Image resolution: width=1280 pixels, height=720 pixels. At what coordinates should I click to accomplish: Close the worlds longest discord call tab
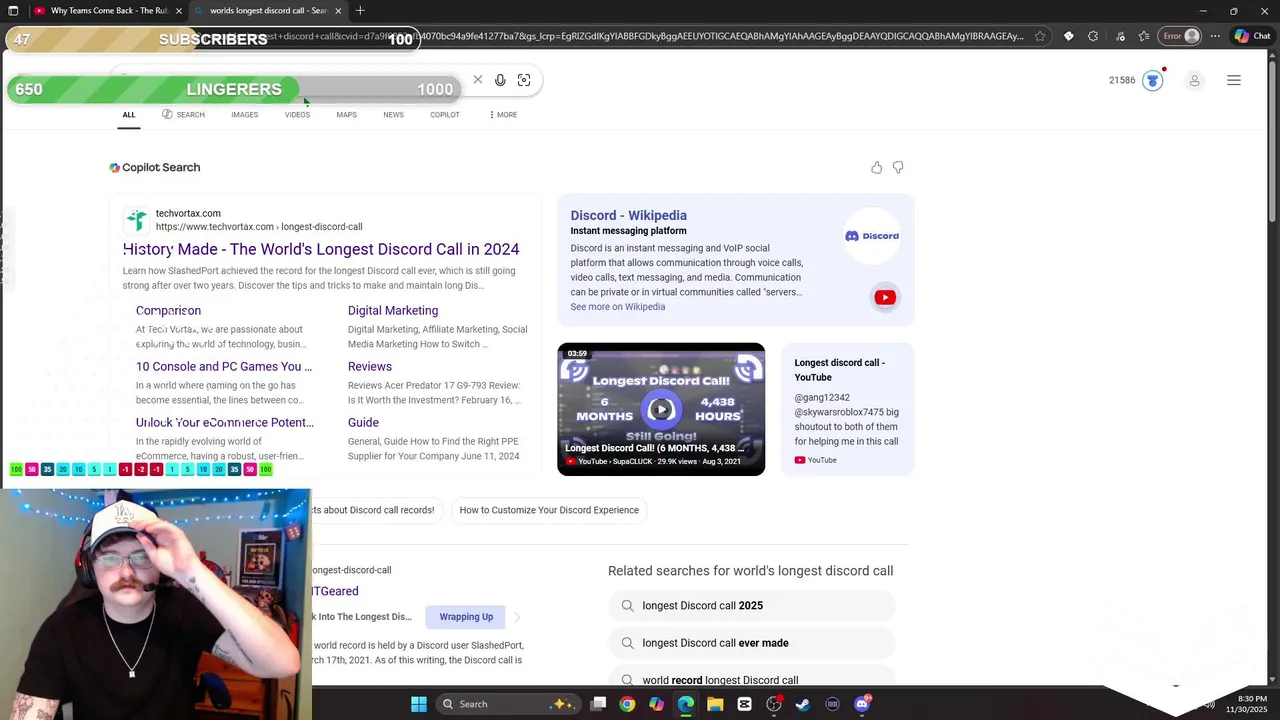[338, 11]
